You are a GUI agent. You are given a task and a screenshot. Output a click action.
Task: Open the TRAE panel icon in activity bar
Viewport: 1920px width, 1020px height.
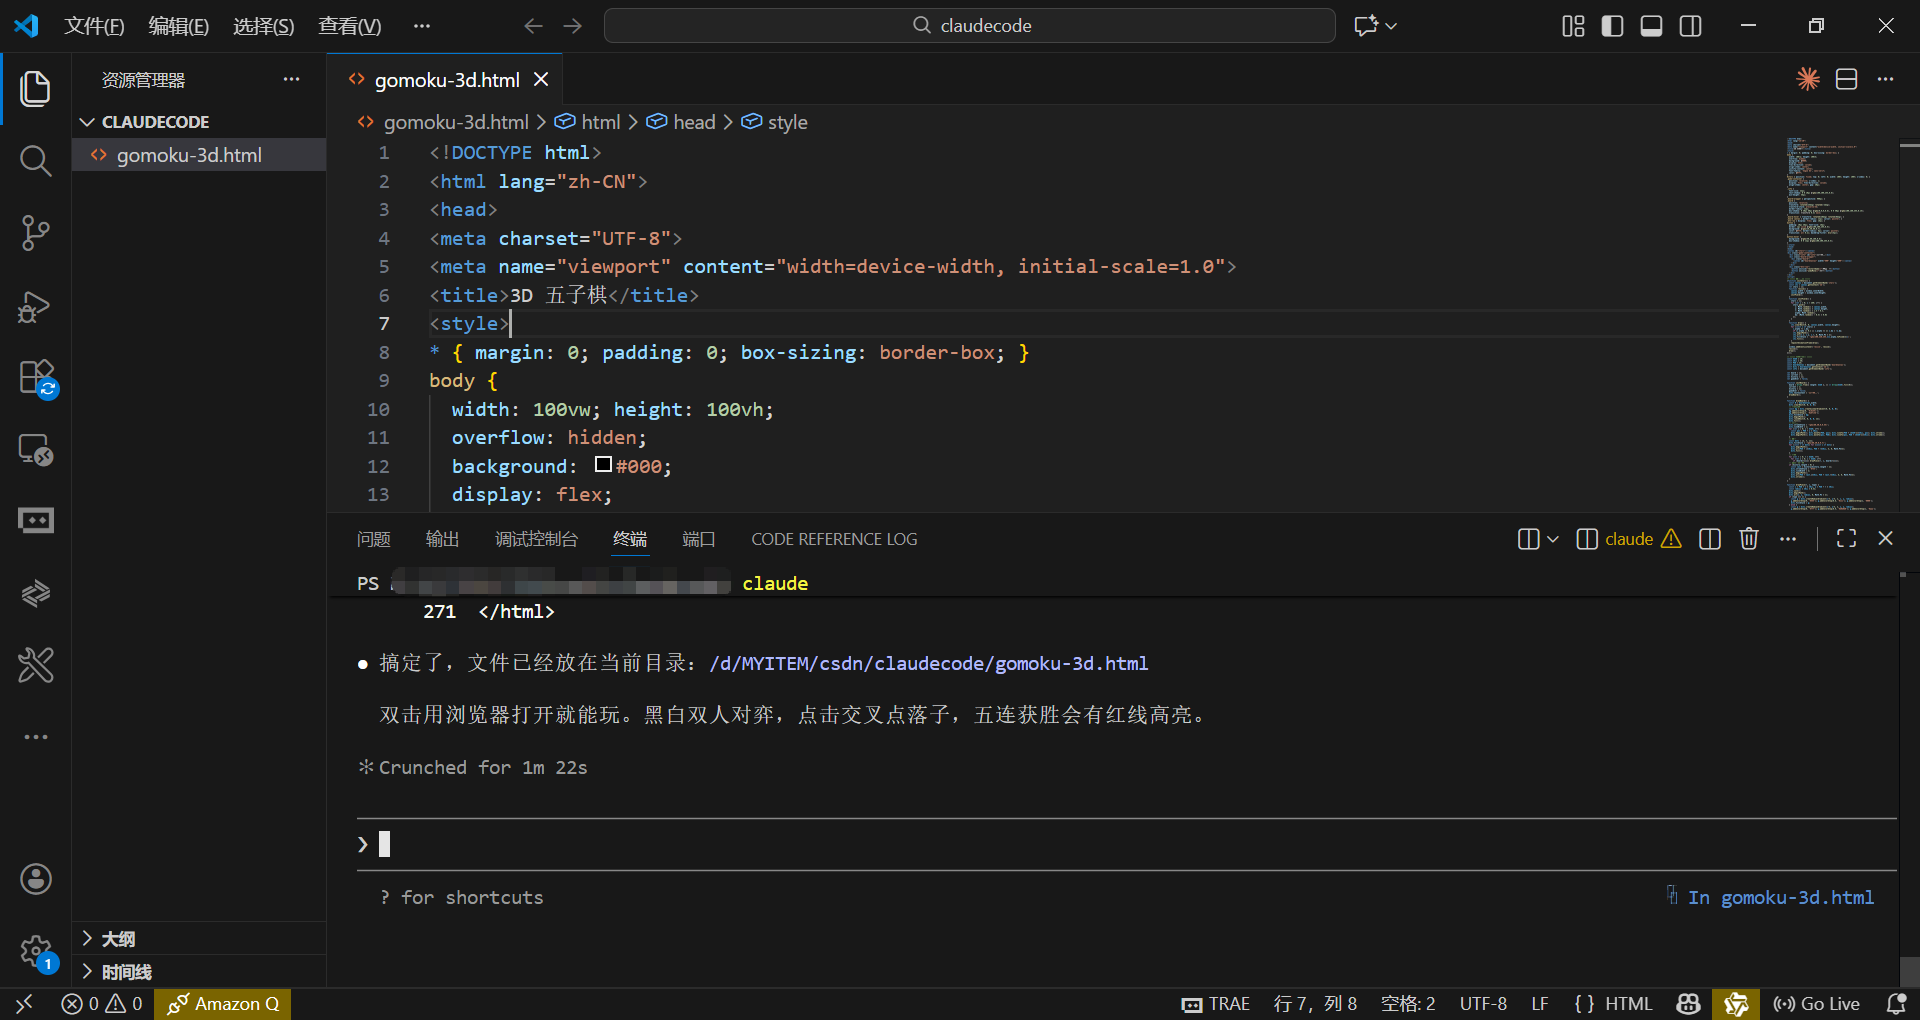tap(35, 520)
